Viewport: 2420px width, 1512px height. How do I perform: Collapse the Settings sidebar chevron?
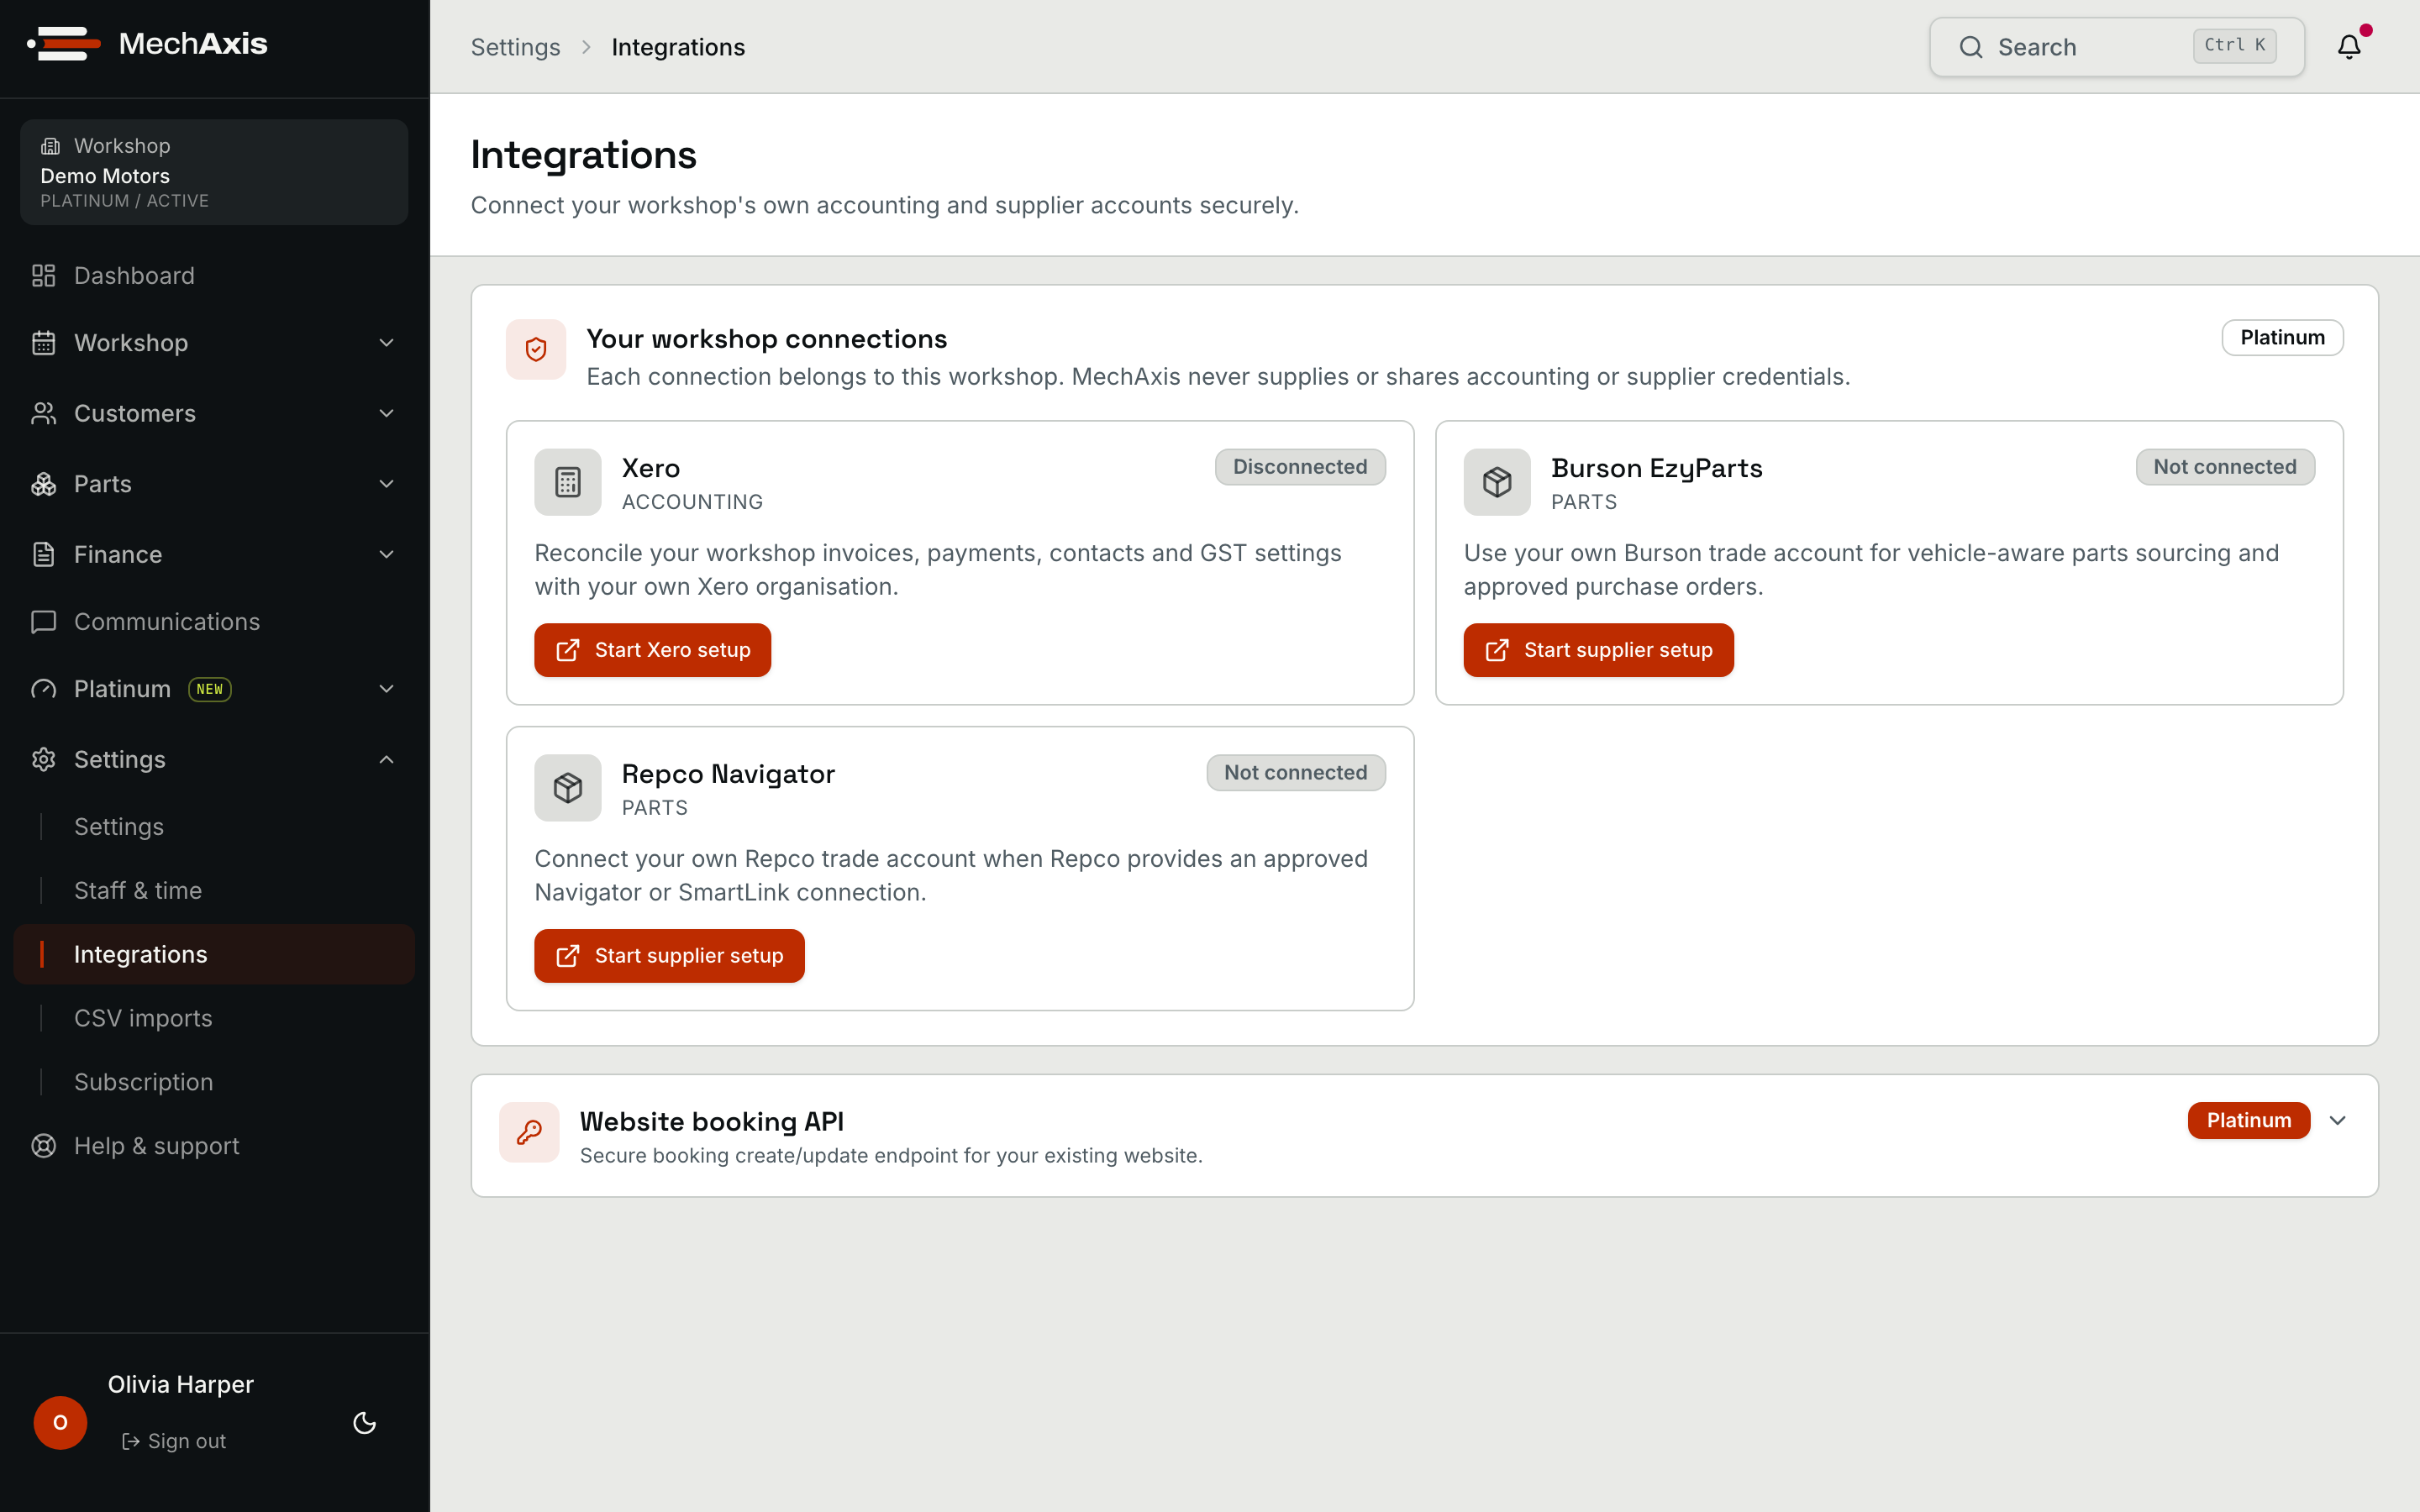click(x=387, y=760)
